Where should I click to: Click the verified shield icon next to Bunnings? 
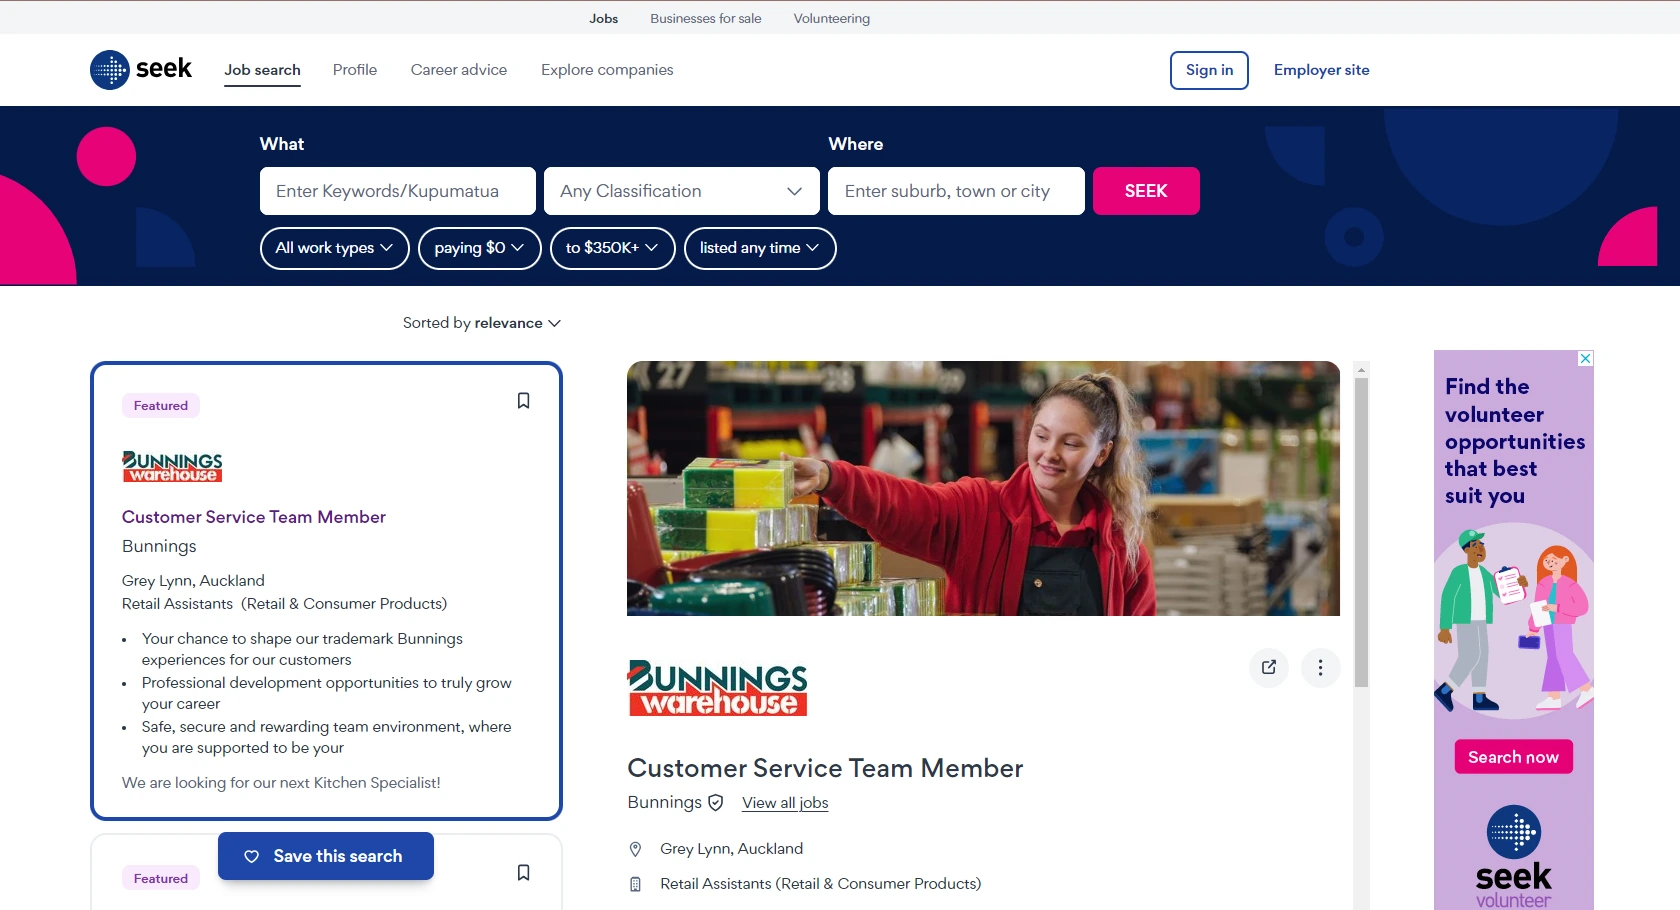(x=716, y=802)
